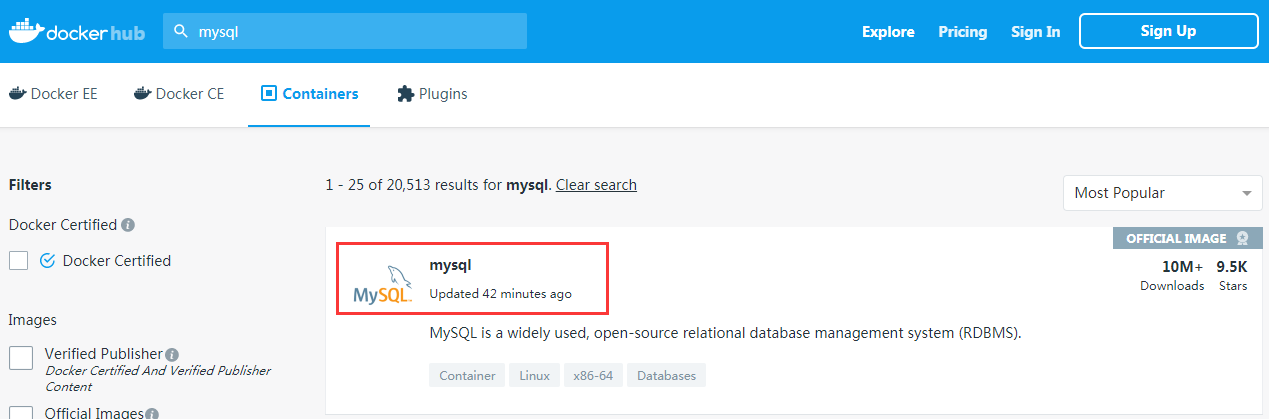This screenshot has width=1269, height=419.
Task: Check the Verified Publisher filter
Action: 20,358
